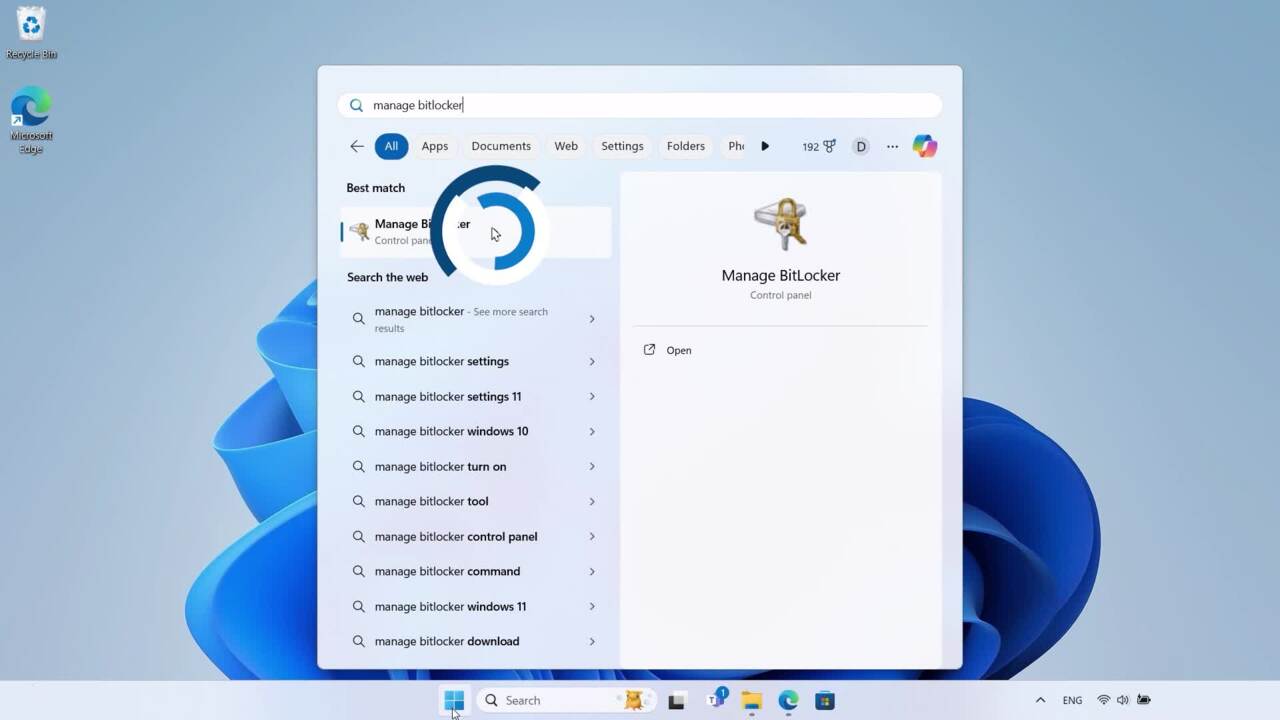1280x720 pixels.
Task: Click the ENG language indicator
Action: click(x=1072, y=700)
